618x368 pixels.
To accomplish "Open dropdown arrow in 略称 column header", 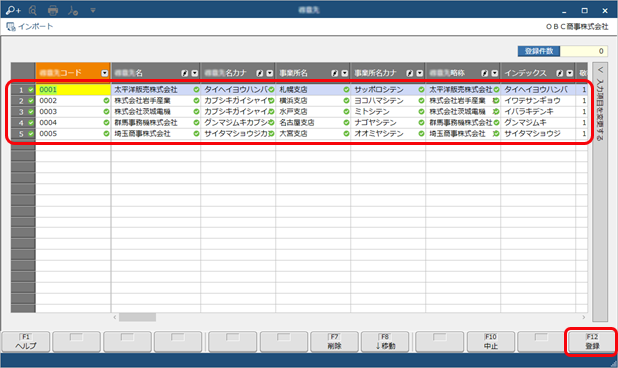I will pyautogui.click(x=495, y=73).
